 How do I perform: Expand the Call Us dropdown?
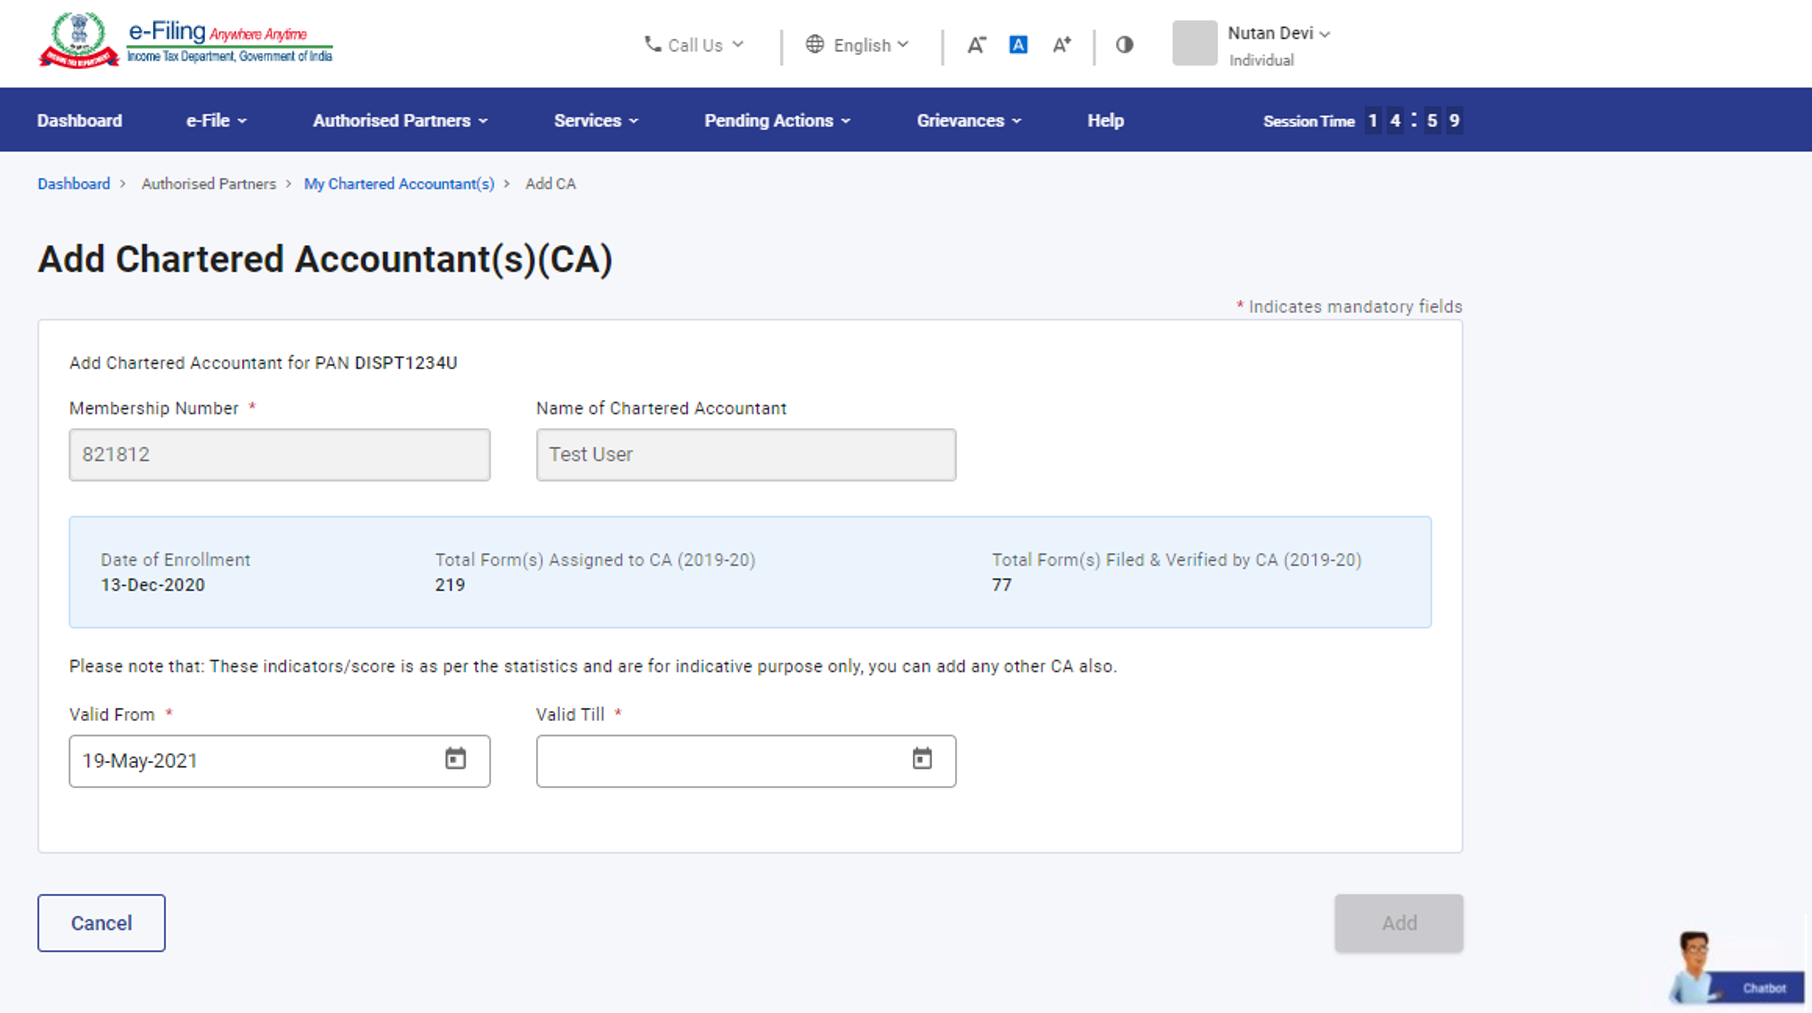(694, 45)
